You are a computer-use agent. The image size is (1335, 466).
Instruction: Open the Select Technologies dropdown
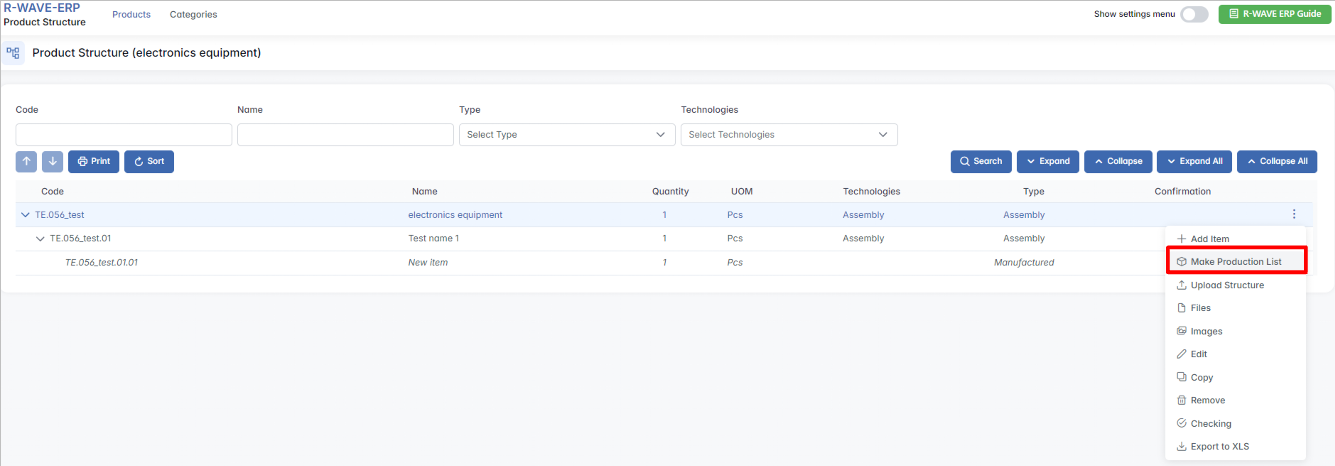coord(788,135)
